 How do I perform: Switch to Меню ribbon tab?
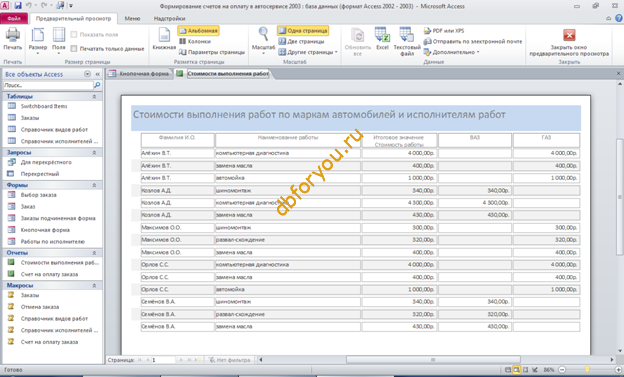coord(132,19)
